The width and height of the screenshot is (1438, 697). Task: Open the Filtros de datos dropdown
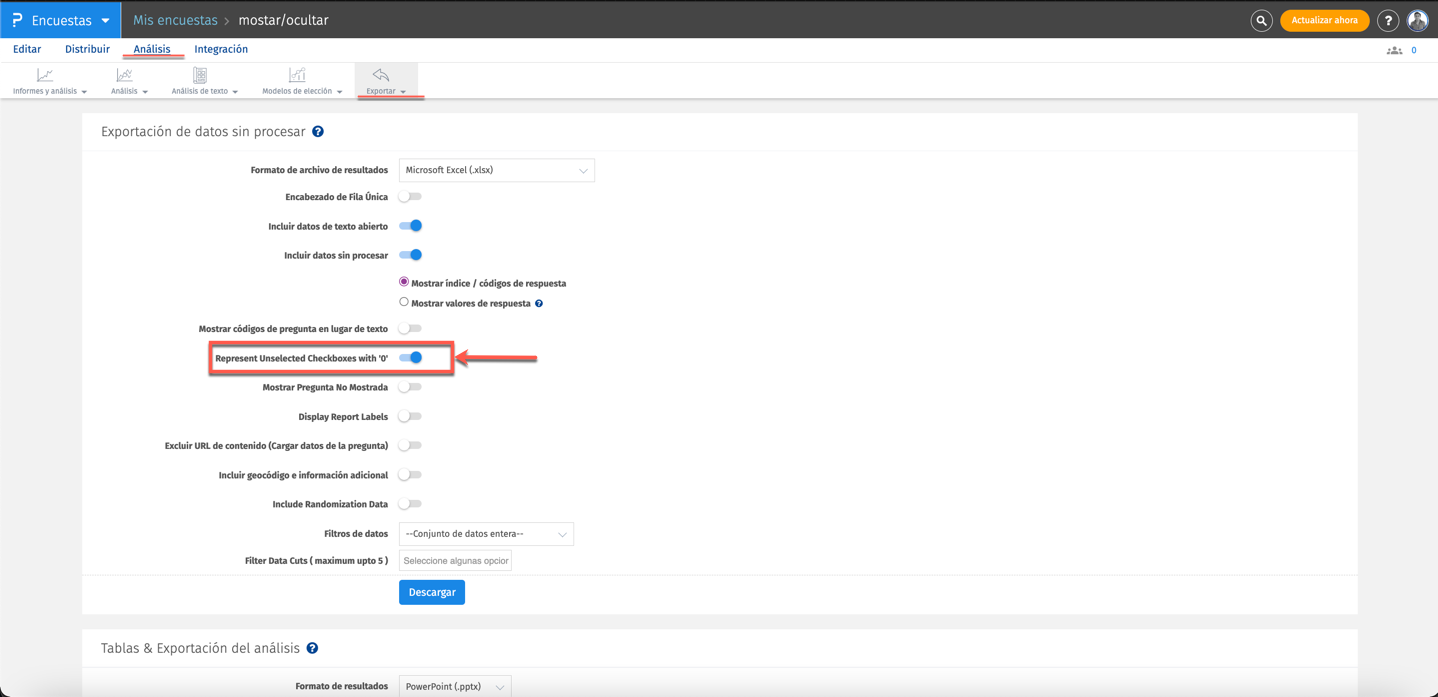click(486, 533)
